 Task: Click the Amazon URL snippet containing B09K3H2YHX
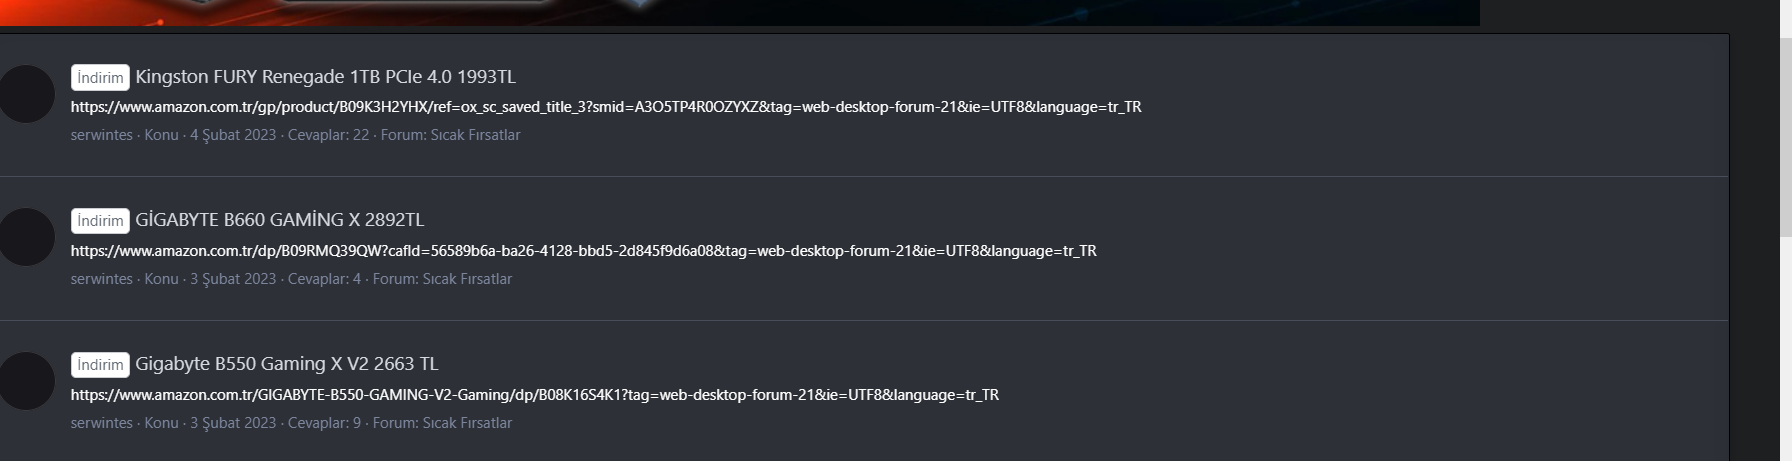(606, 107)
